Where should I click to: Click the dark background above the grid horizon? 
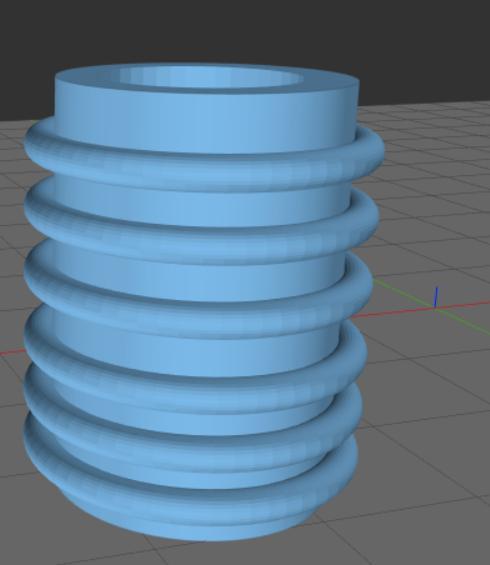tap(245, 29)
